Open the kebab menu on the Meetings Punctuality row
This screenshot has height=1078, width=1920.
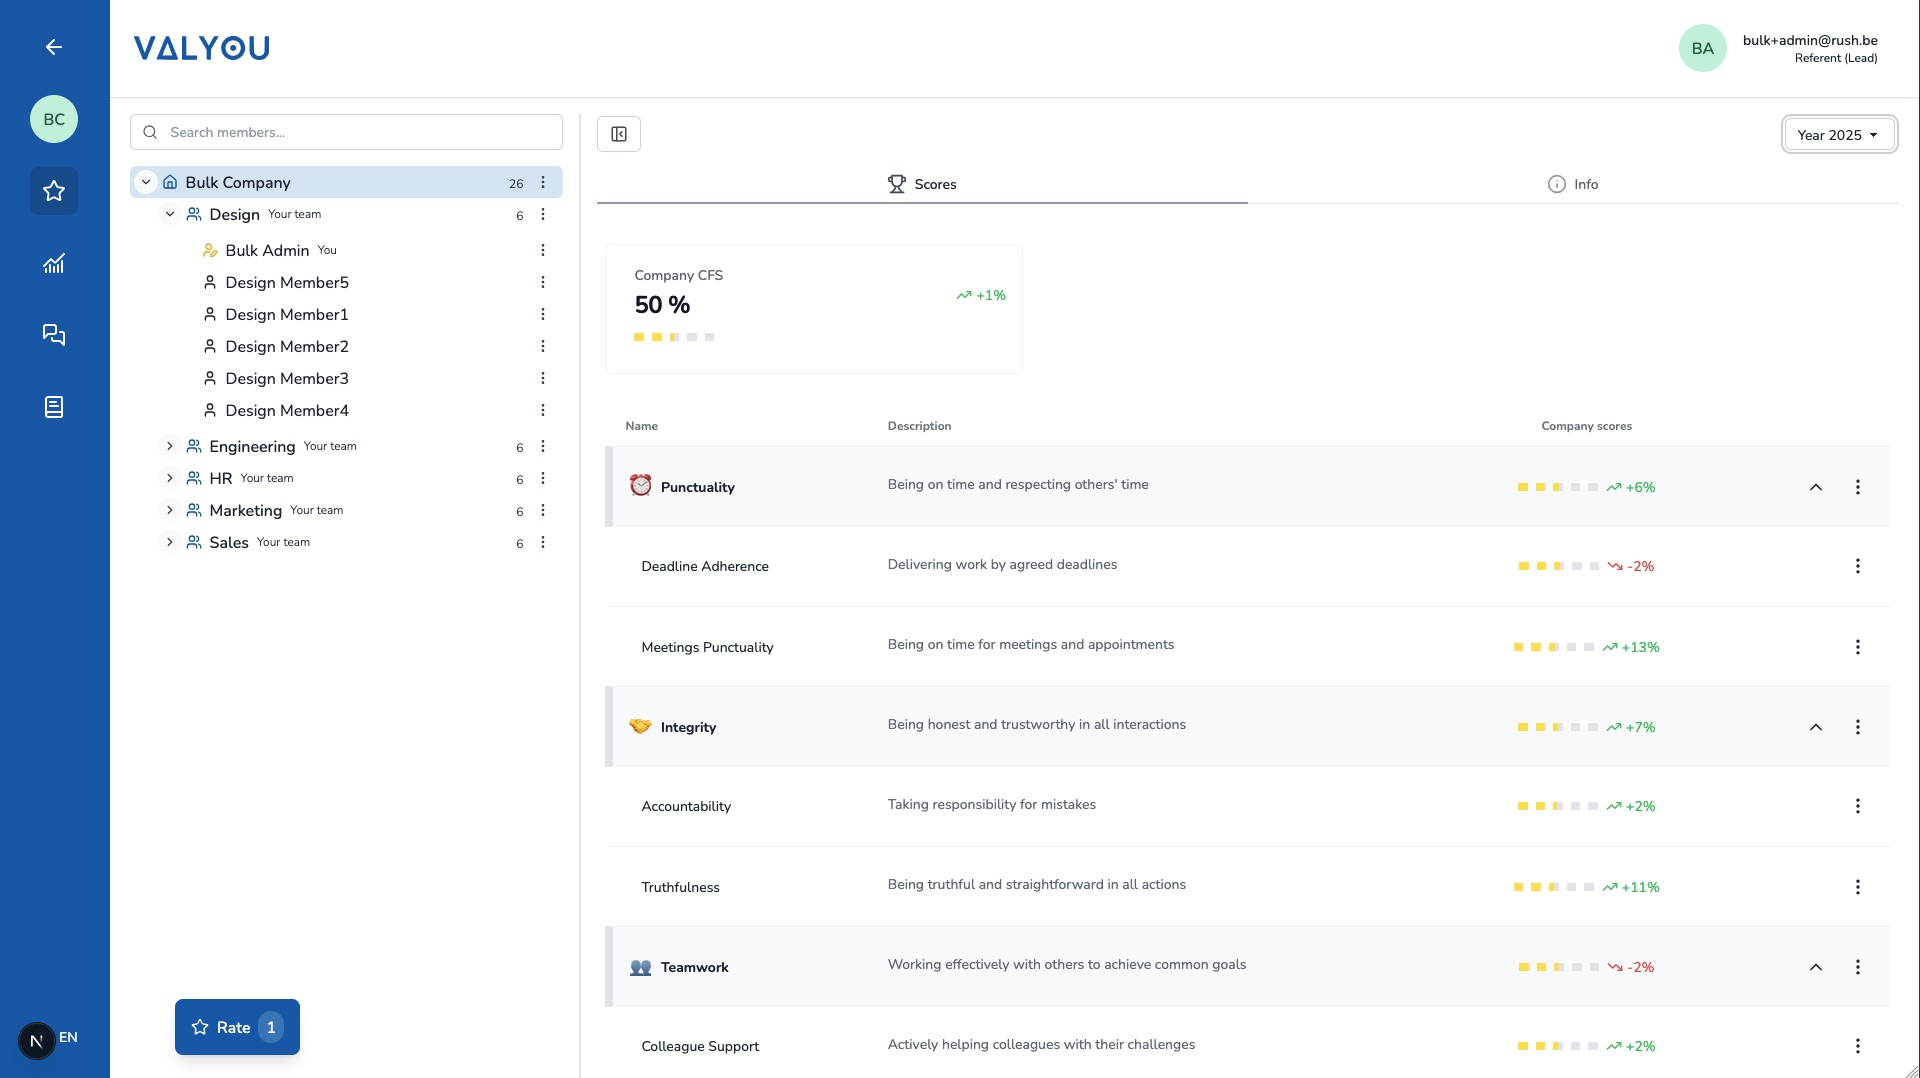click(x=1858, y=647)
